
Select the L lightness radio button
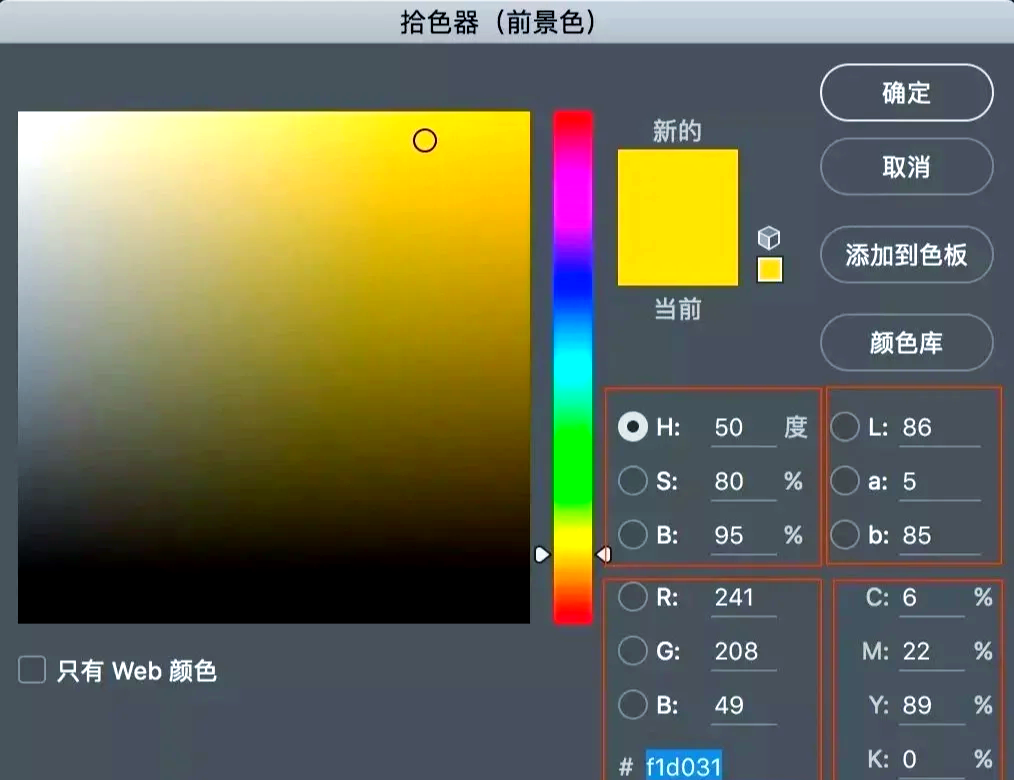845,427
